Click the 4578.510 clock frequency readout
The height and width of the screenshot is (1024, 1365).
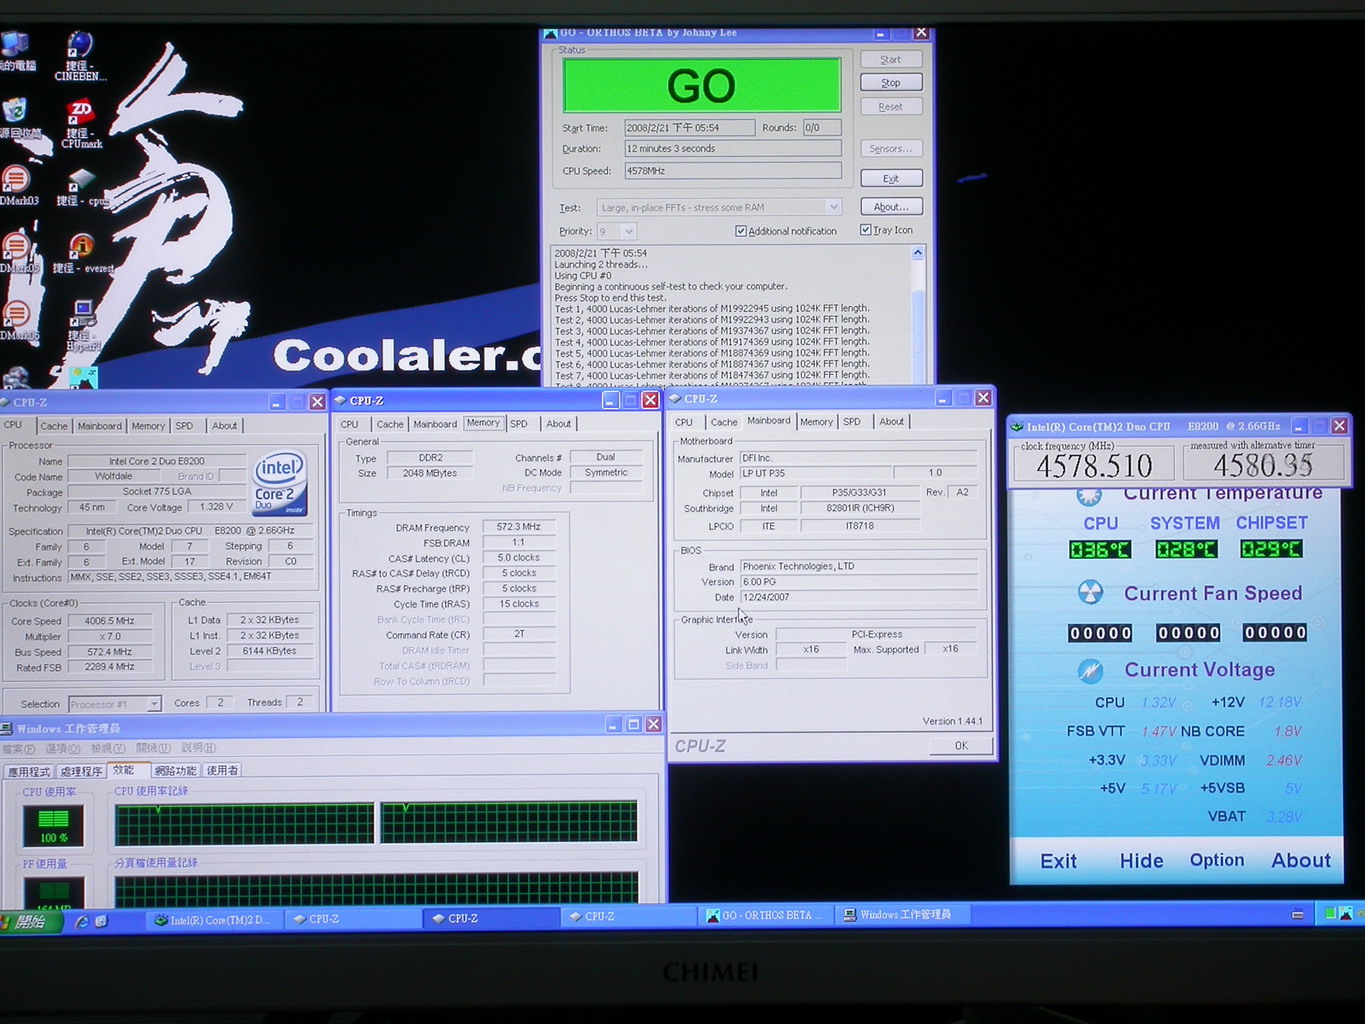point(1094,466)
